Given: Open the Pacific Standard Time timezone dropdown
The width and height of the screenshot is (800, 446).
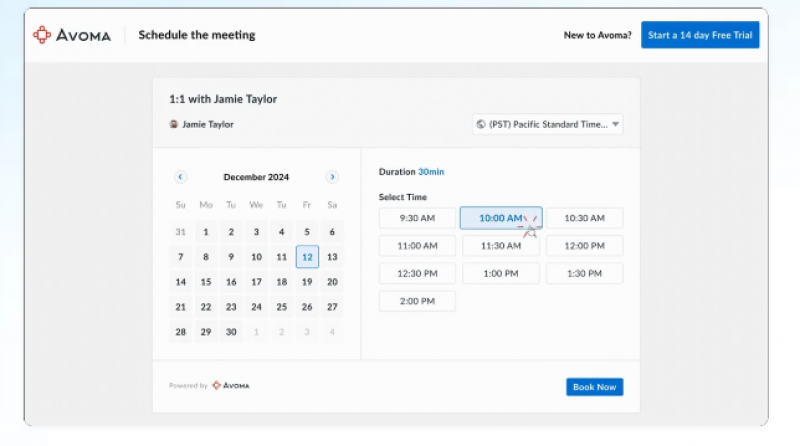Looking at the screenshot, I should click(x=547, y=125).
